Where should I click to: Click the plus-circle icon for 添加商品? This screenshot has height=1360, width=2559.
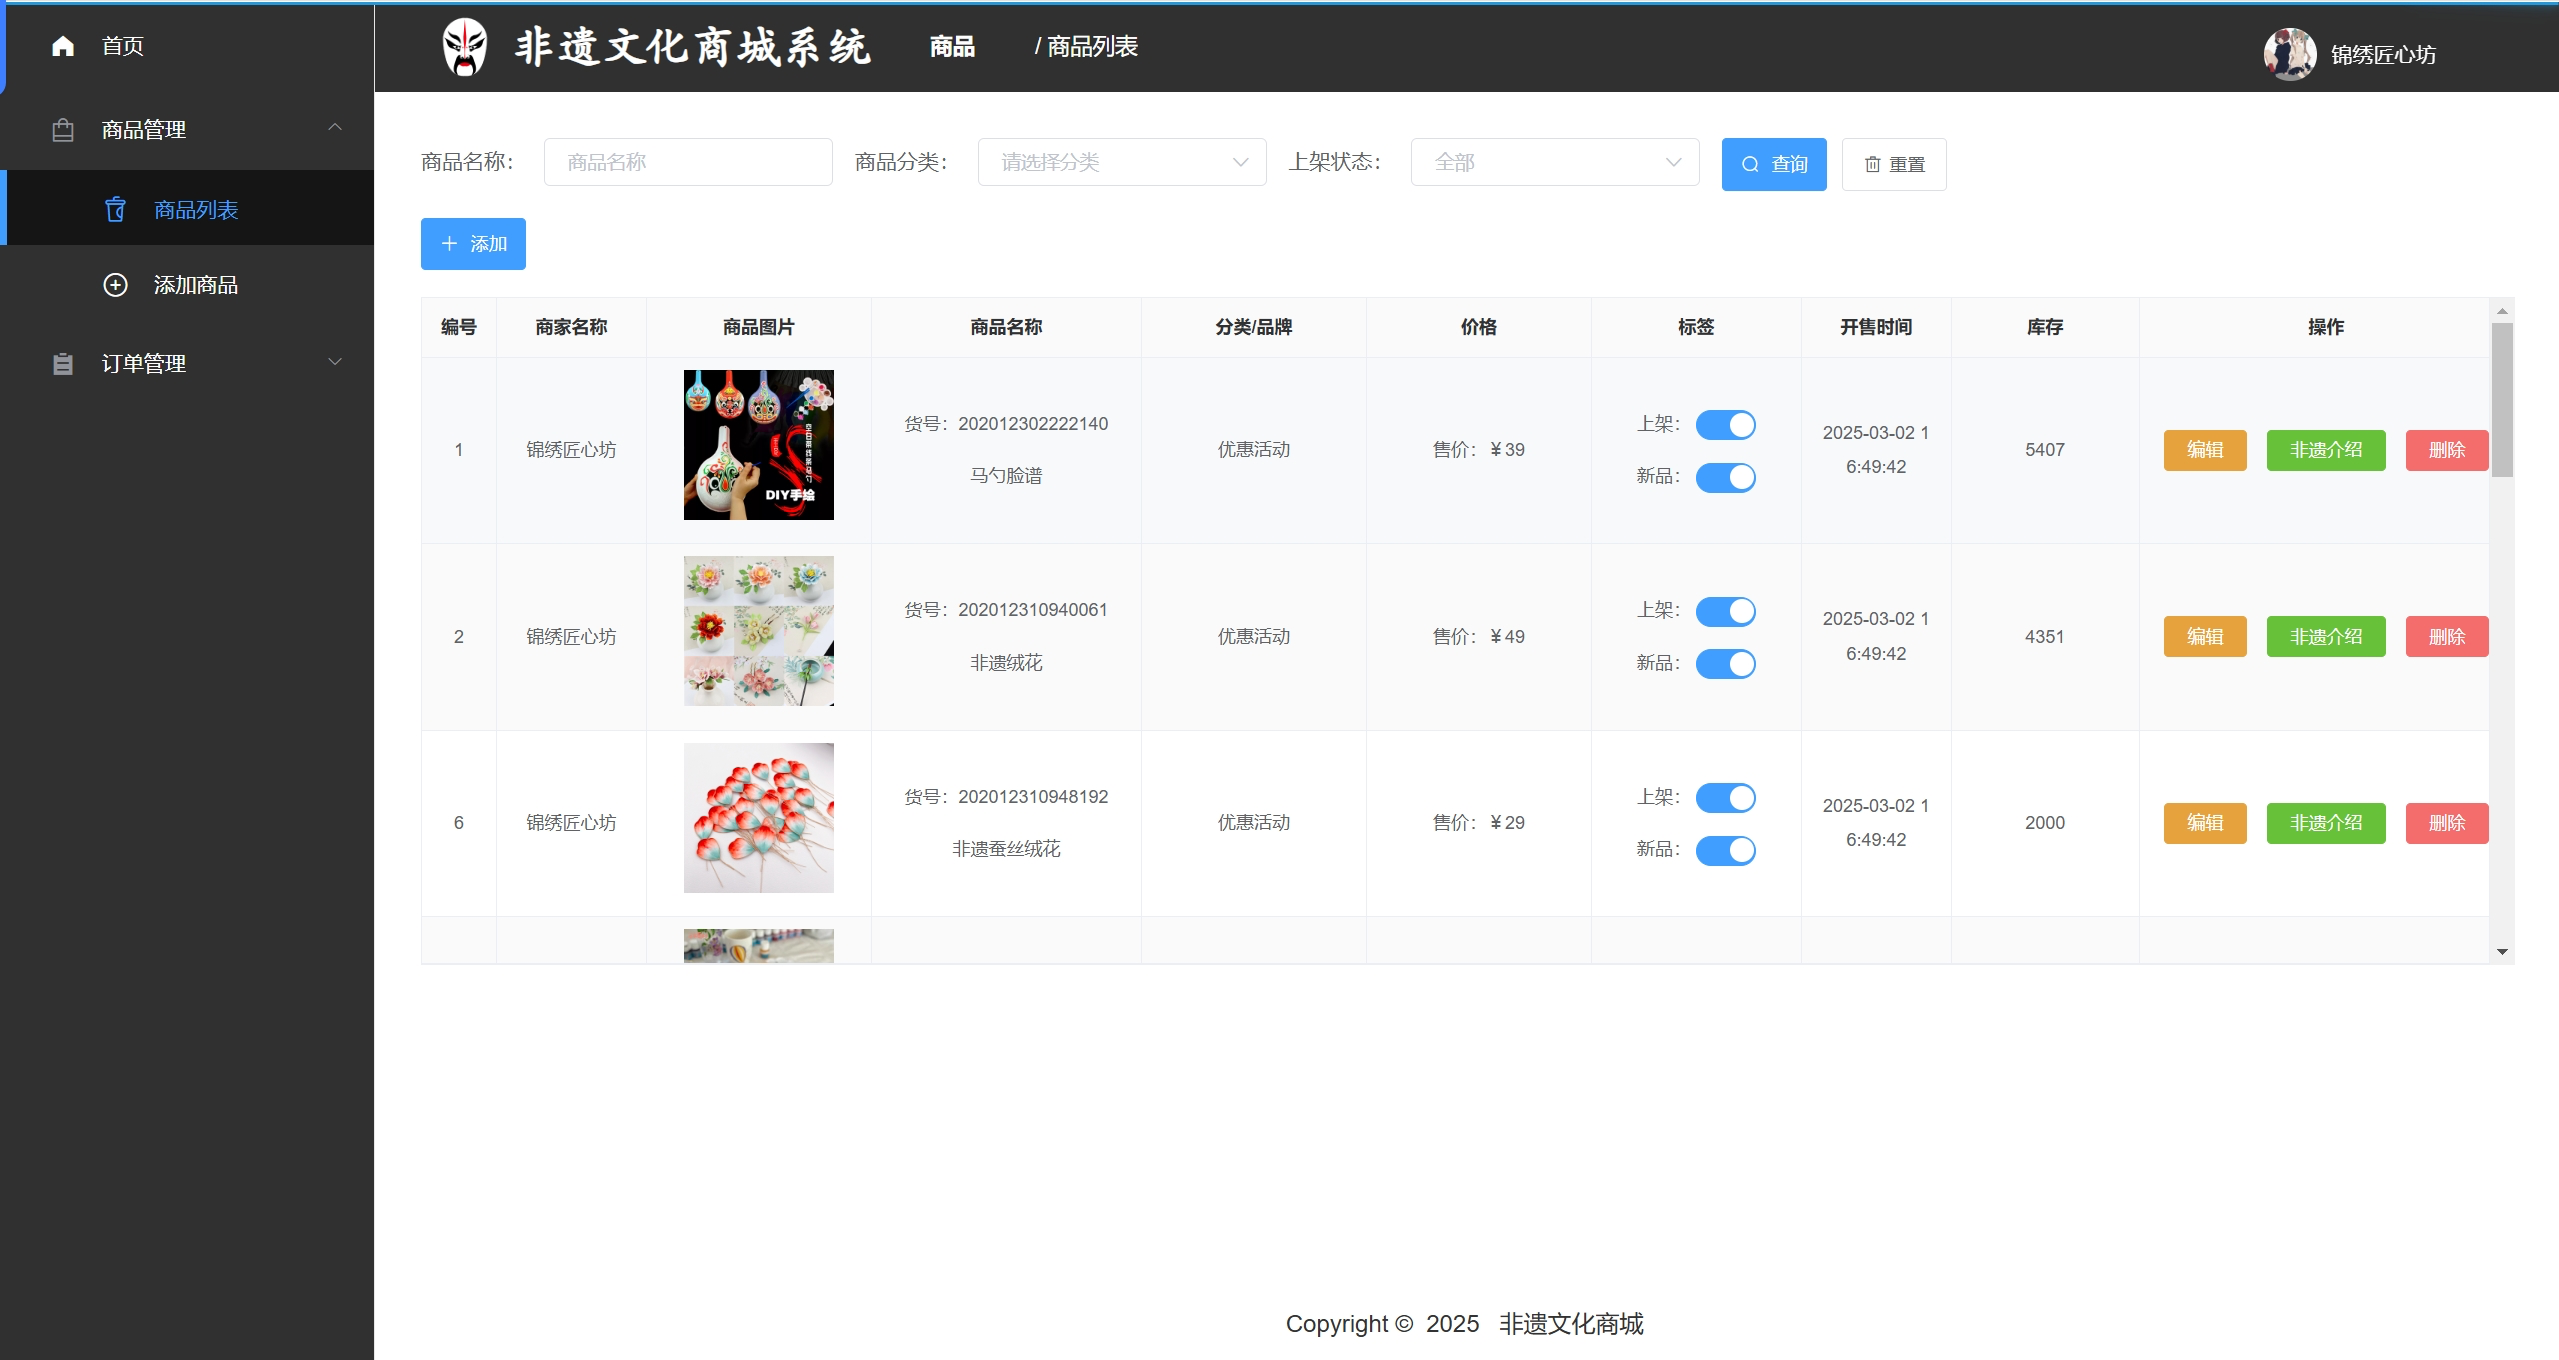point(116,285)
